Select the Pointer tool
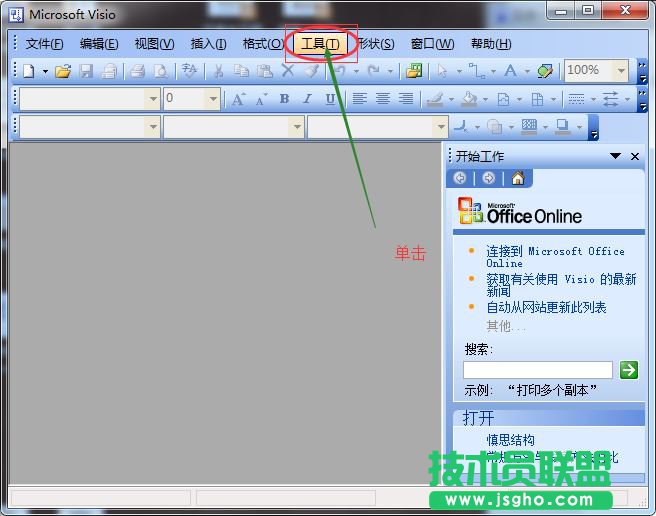This screenshot has height=516, width=656. tap(442, 71)
